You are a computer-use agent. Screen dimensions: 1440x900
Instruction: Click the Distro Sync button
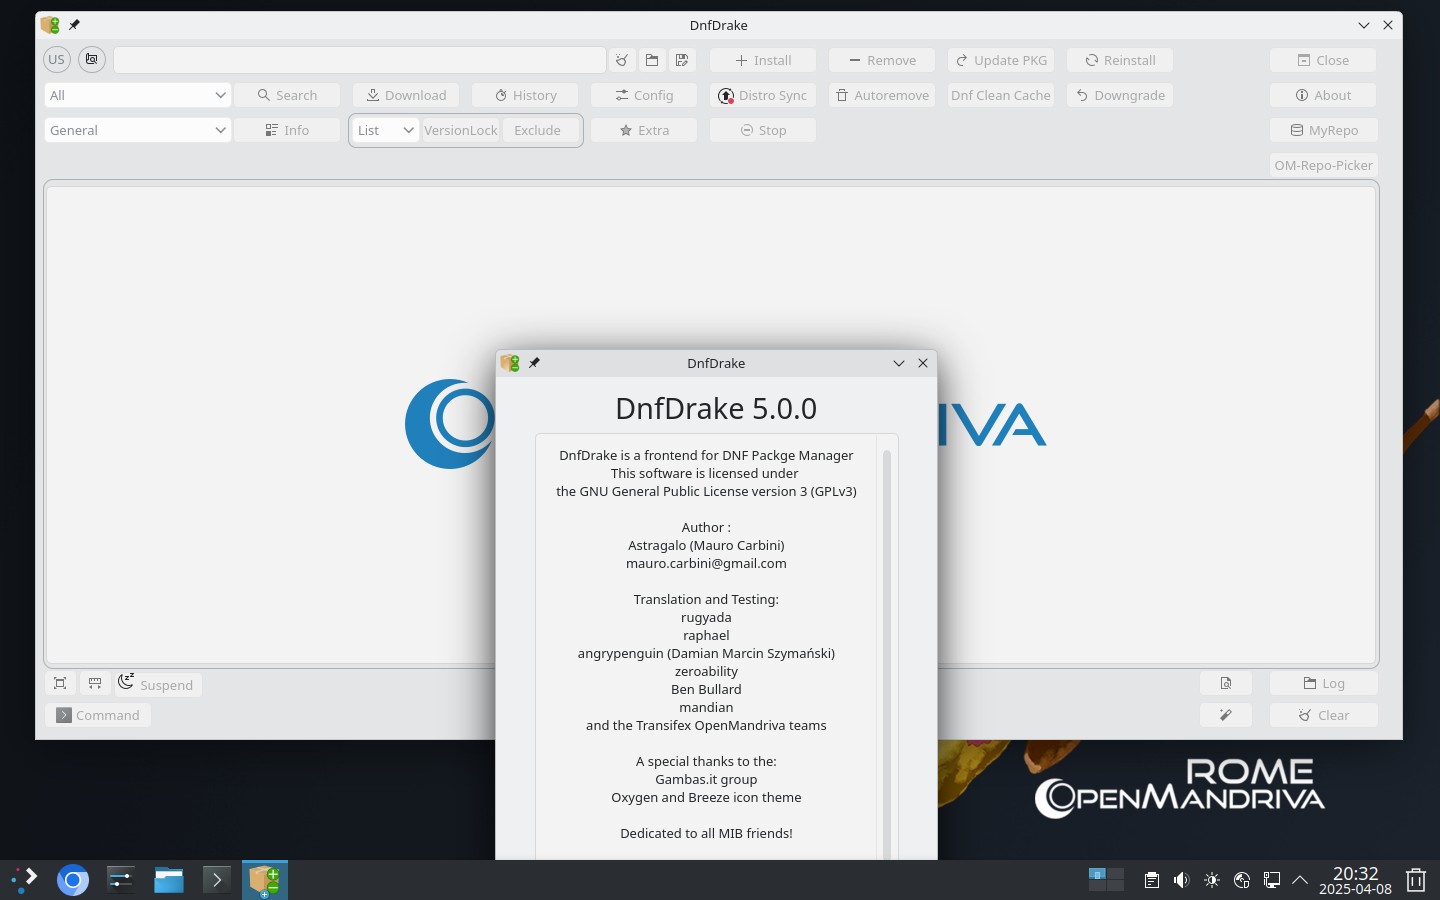coord(763,95)
